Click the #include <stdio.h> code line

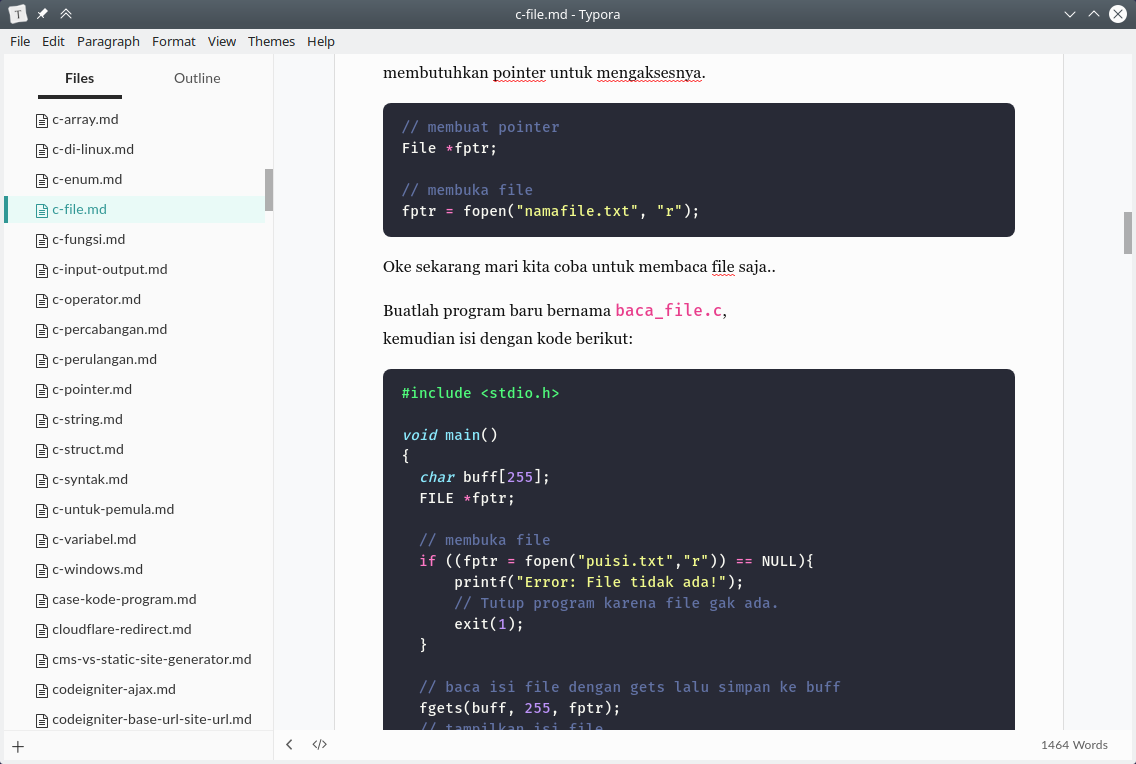480,393
